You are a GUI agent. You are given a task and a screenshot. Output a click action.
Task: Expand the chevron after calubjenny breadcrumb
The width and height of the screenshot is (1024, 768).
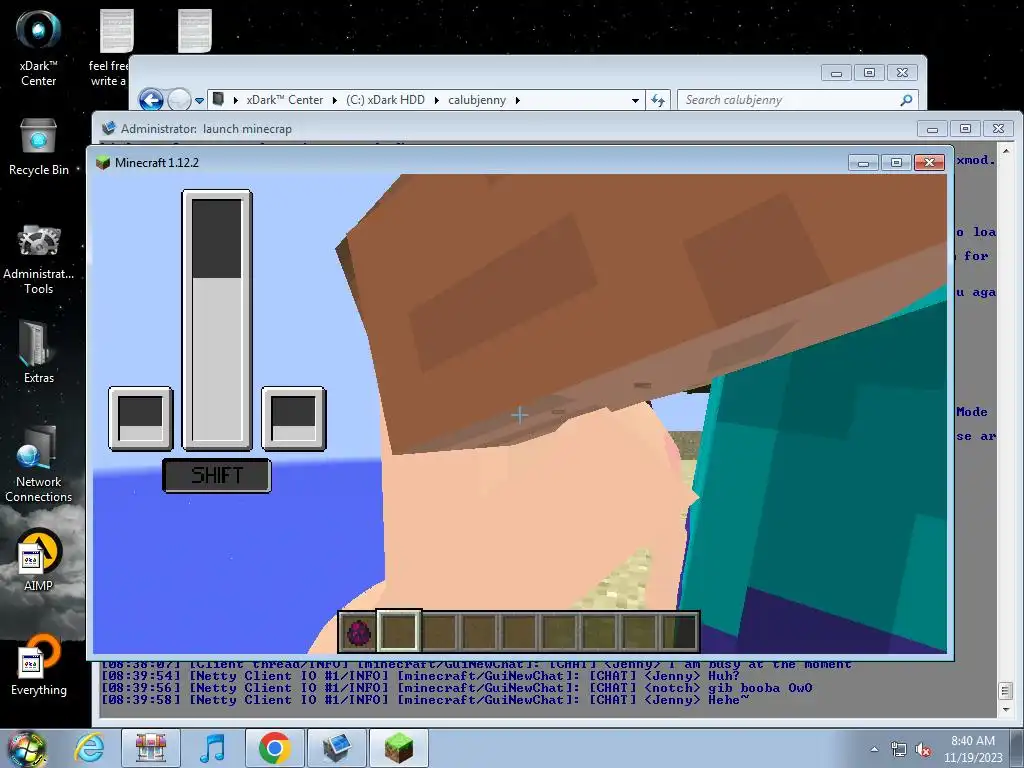click(517, 100)
